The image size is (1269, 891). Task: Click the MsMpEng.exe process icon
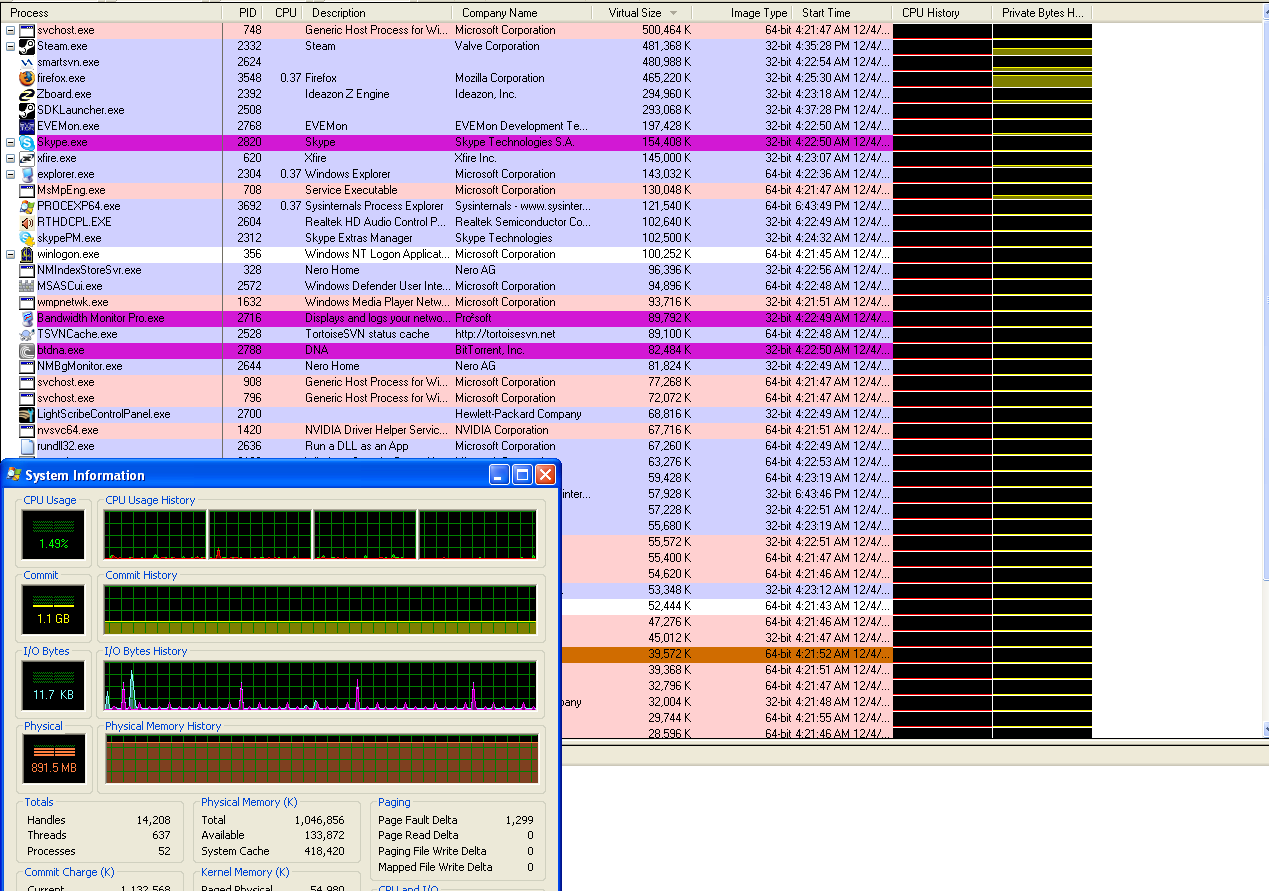(x=27, y=190)
